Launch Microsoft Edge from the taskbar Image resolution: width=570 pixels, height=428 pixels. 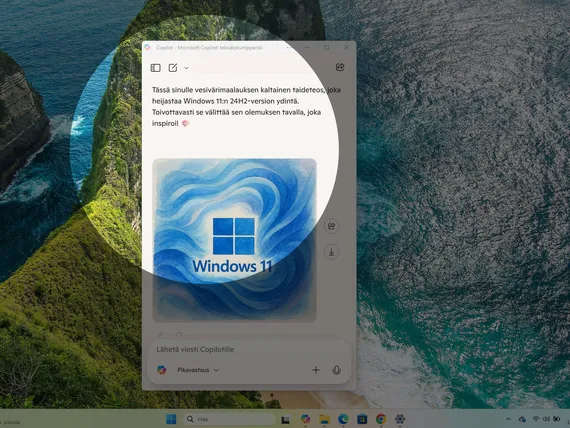click(x=343, y=419)
